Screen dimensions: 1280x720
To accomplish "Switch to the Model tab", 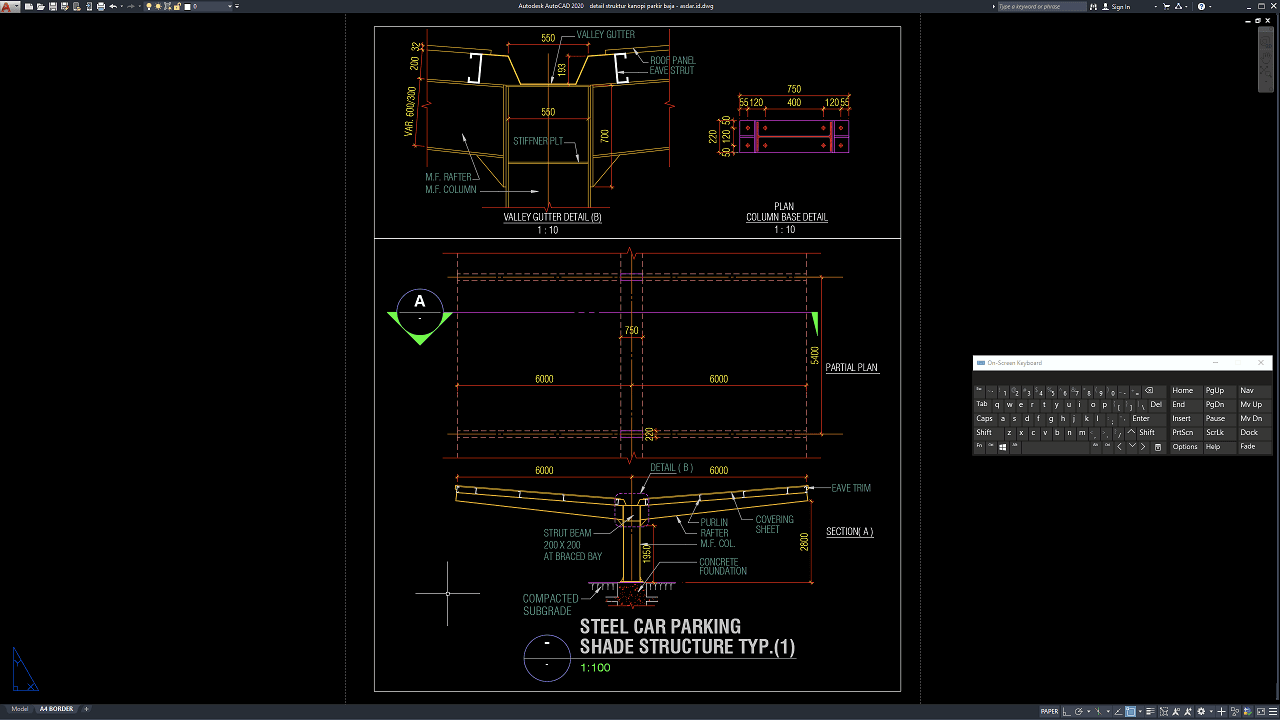I will tap(19, 709).
